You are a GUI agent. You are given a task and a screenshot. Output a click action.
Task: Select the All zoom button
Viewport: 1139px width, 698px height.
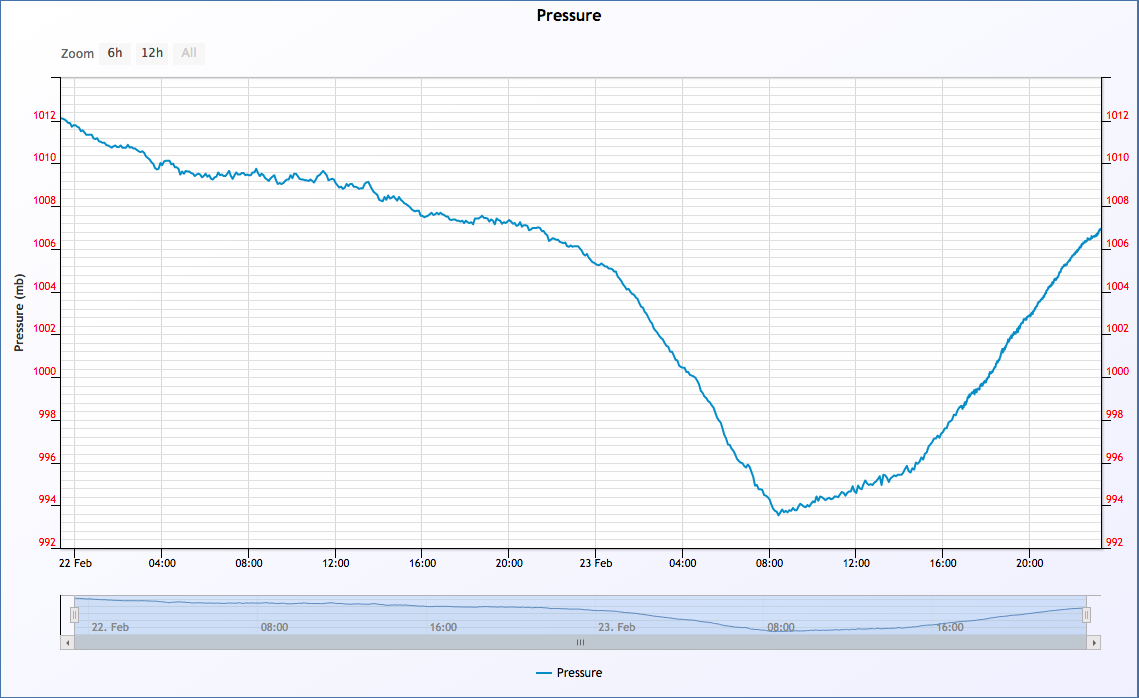click(x=189, y=53)
